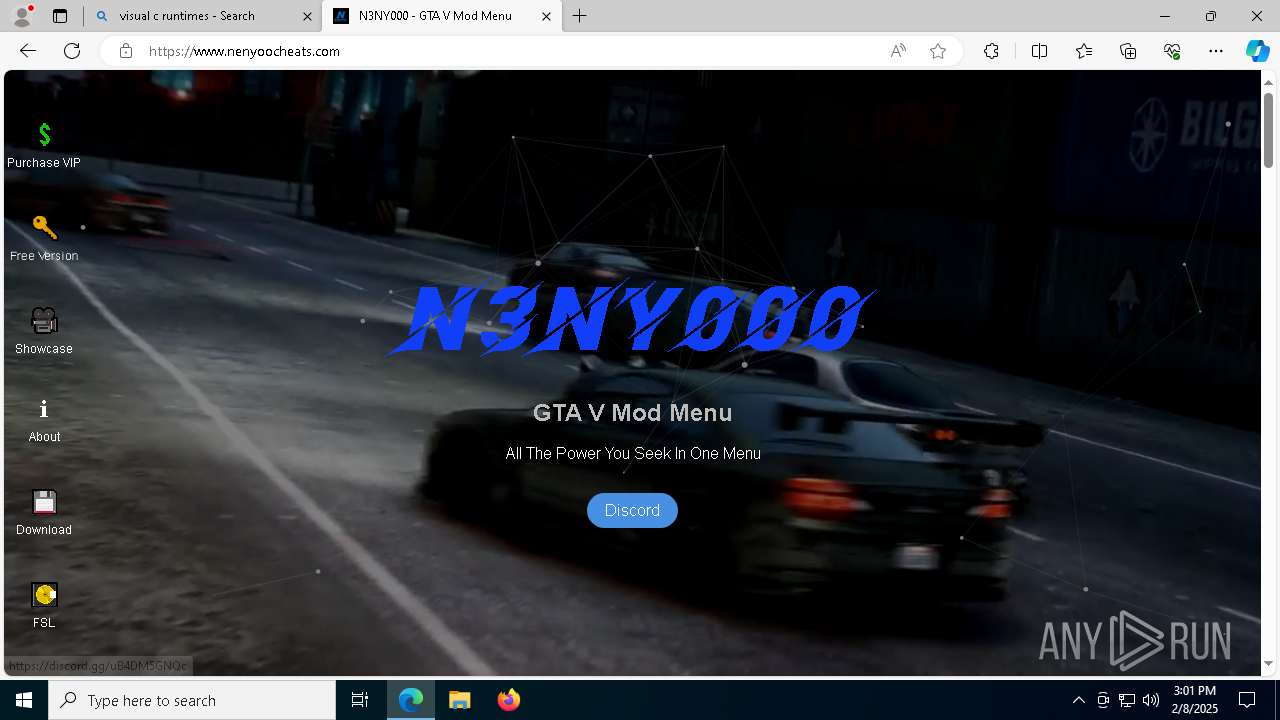Viewport: 1280px width, 720px height.
Task: Open Browser essentials heart icon
Action: point(1172,51)
